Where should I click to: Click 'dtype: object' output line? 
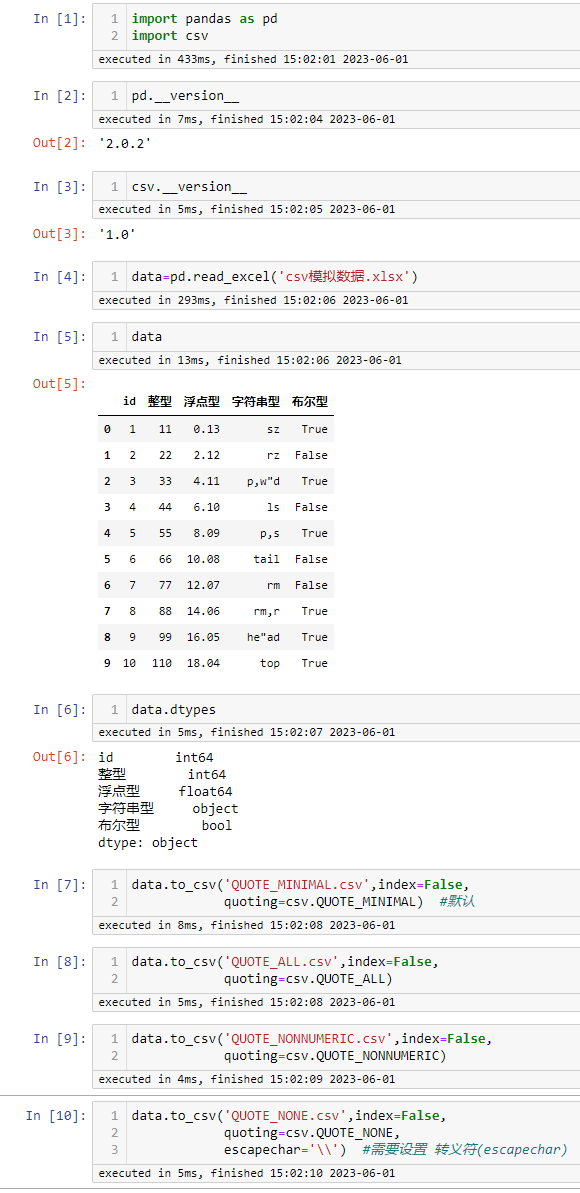tap(148, 842)
